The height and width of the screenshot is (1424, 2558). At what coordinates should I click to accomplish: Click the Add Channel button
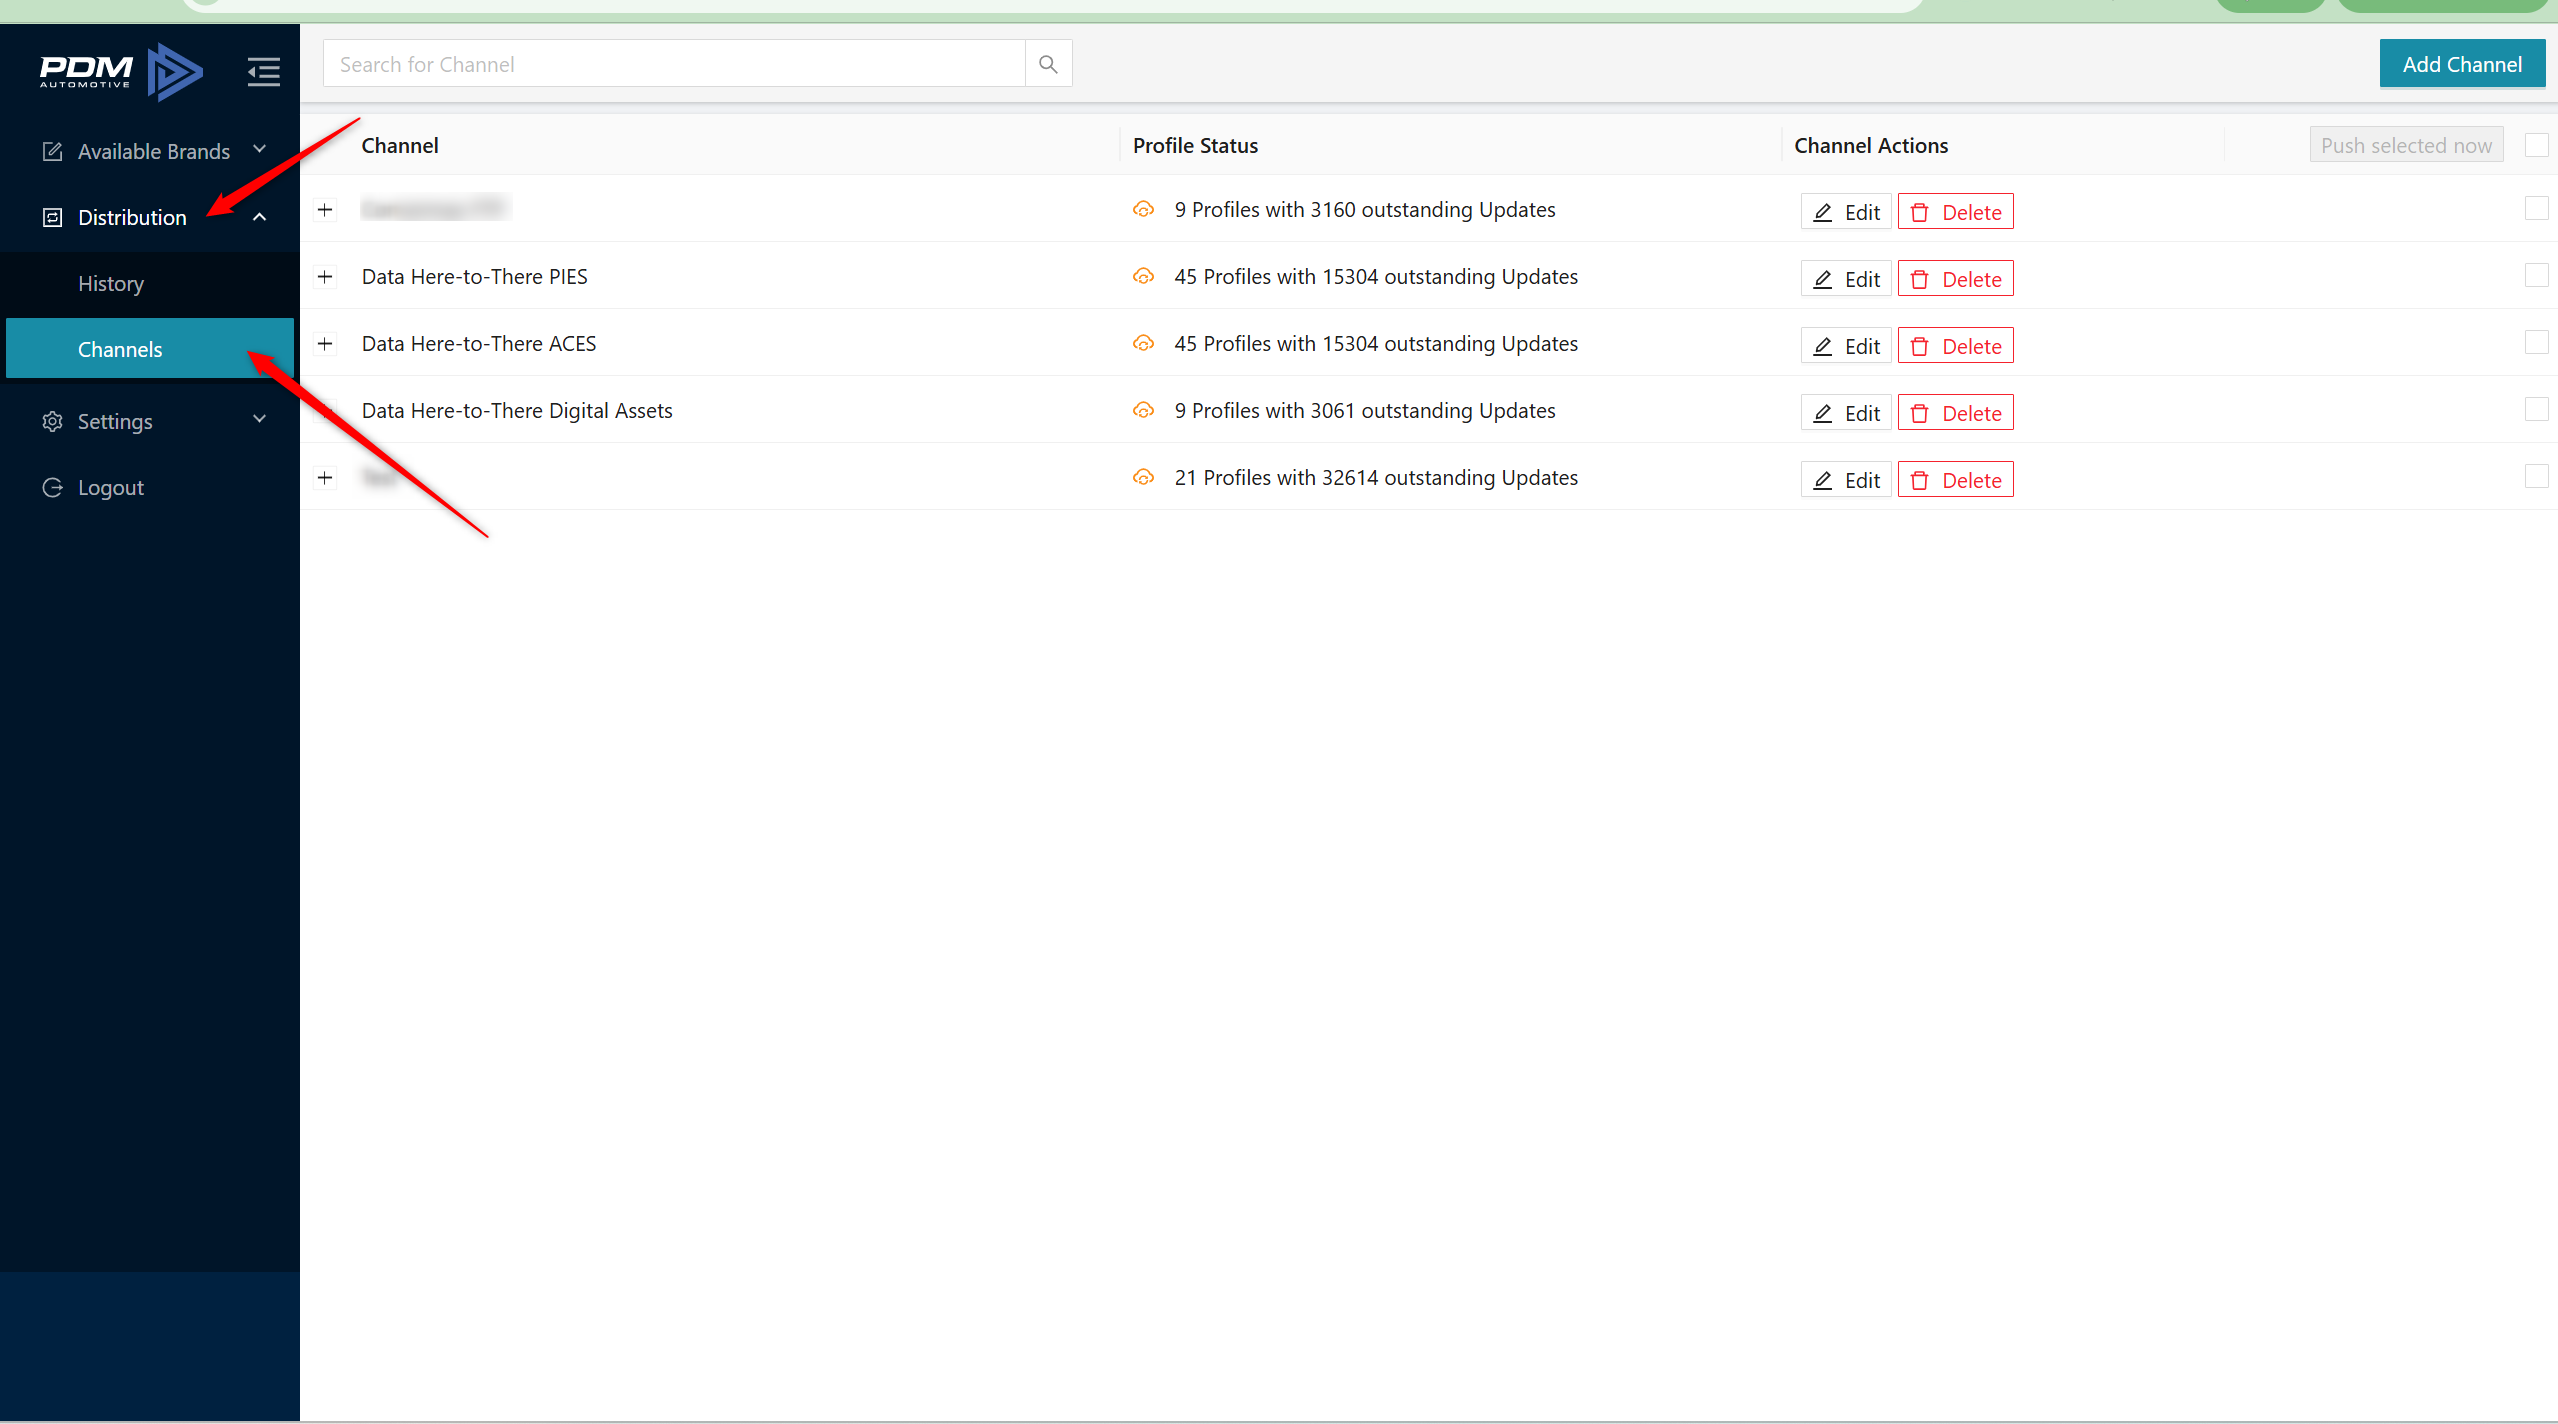[2461, 64]
